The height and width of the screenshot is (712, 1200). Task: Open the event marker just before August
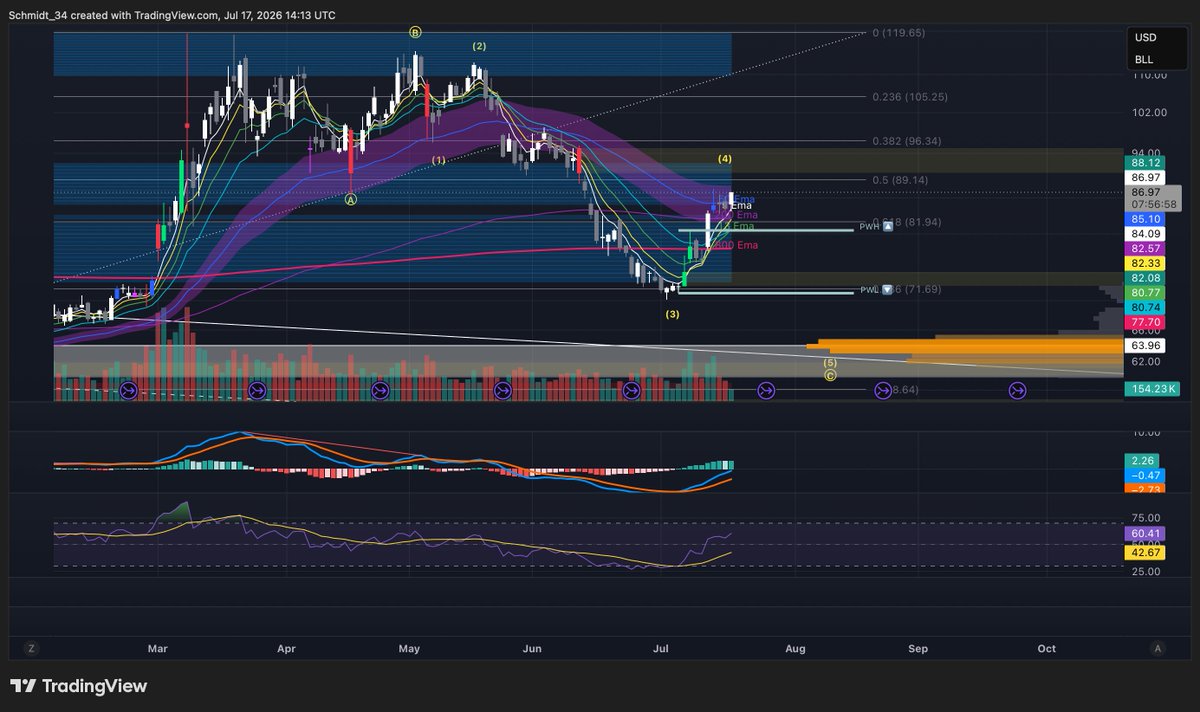[x=766, y=390]
